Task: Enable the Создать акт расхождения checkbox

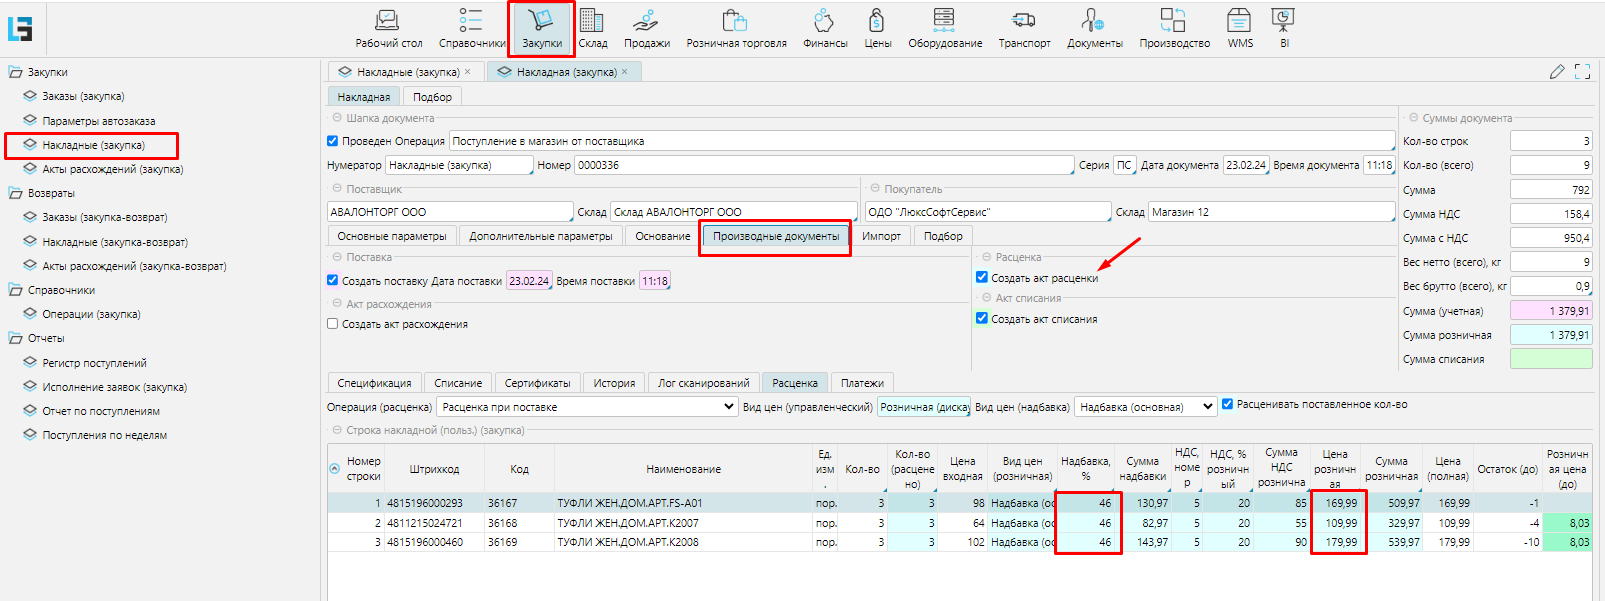Action: 333,324
